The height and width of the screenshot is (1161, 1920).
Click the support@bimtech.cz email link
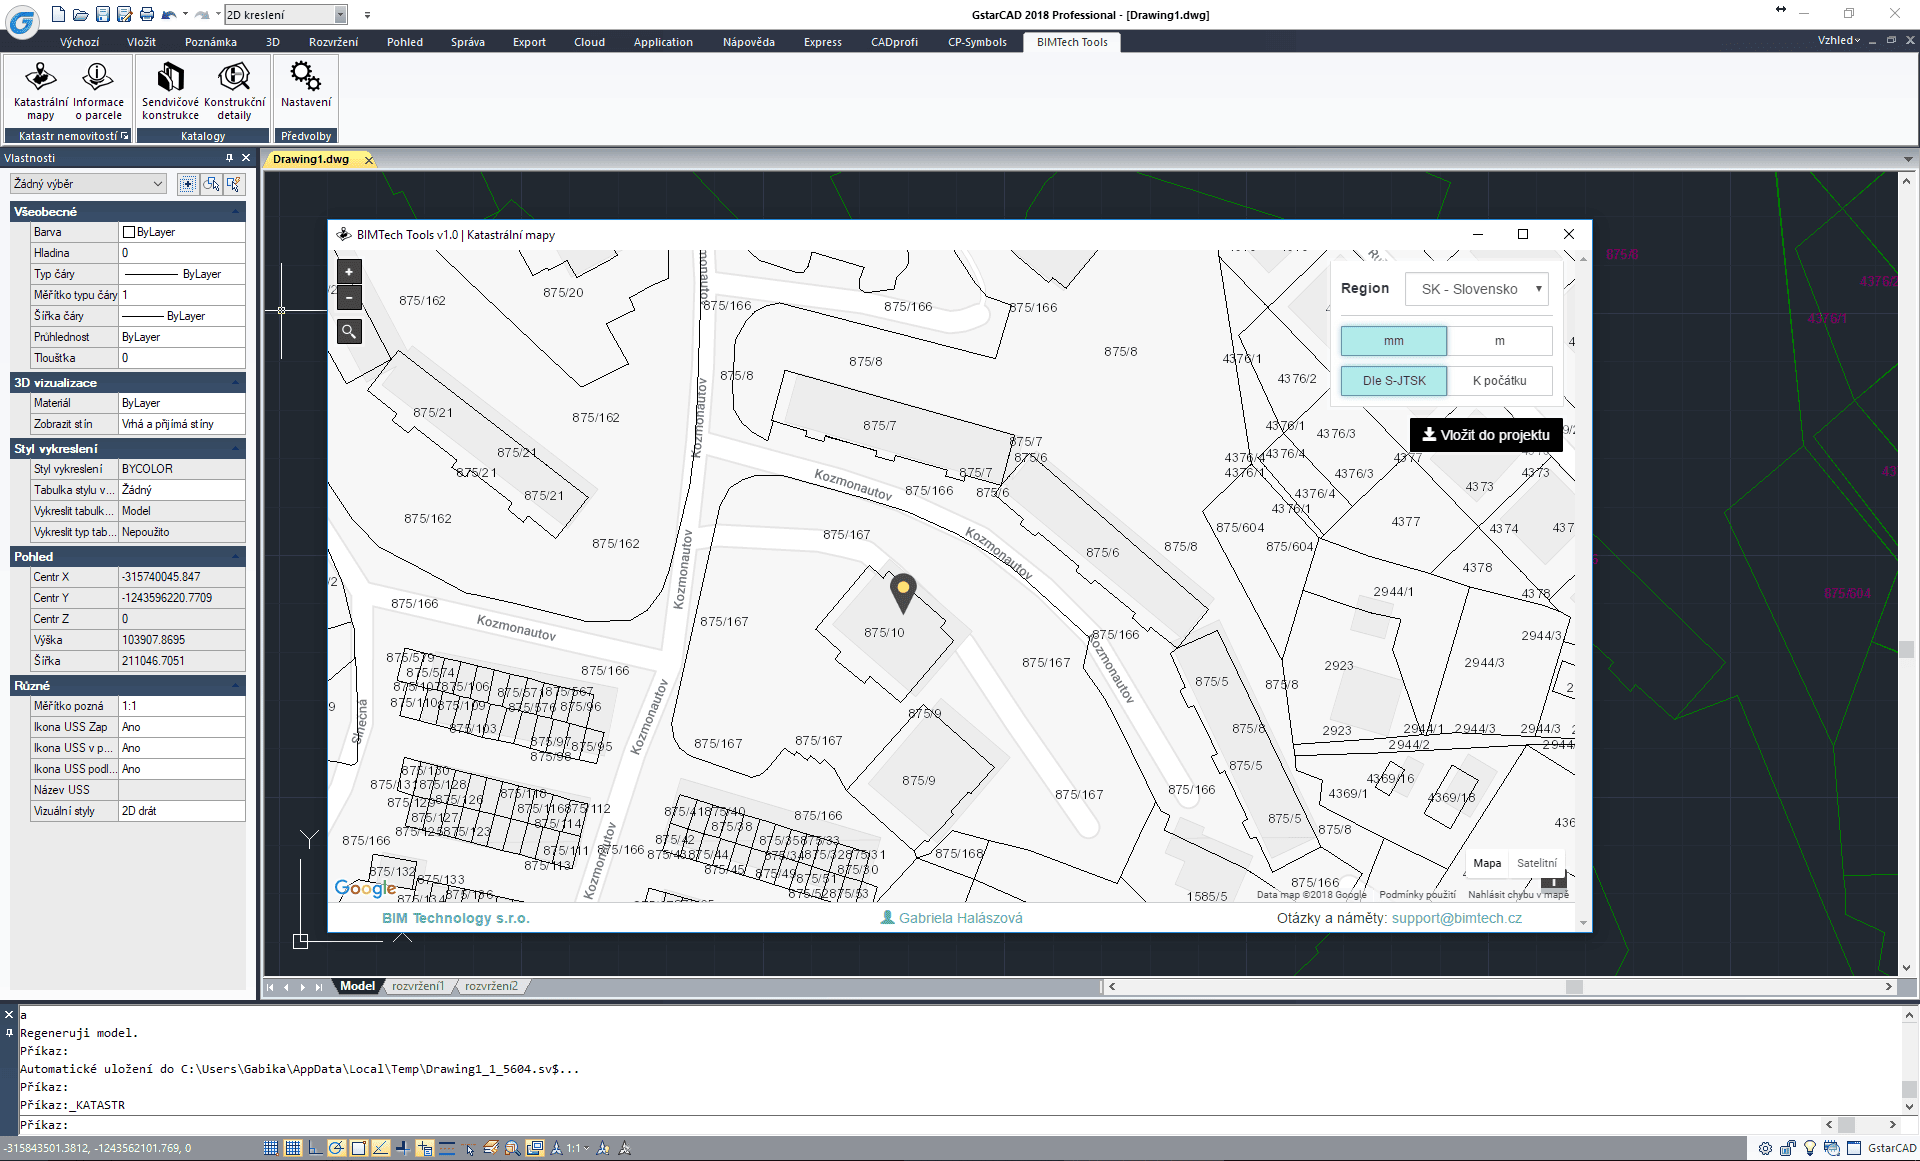click(1456, 918)
